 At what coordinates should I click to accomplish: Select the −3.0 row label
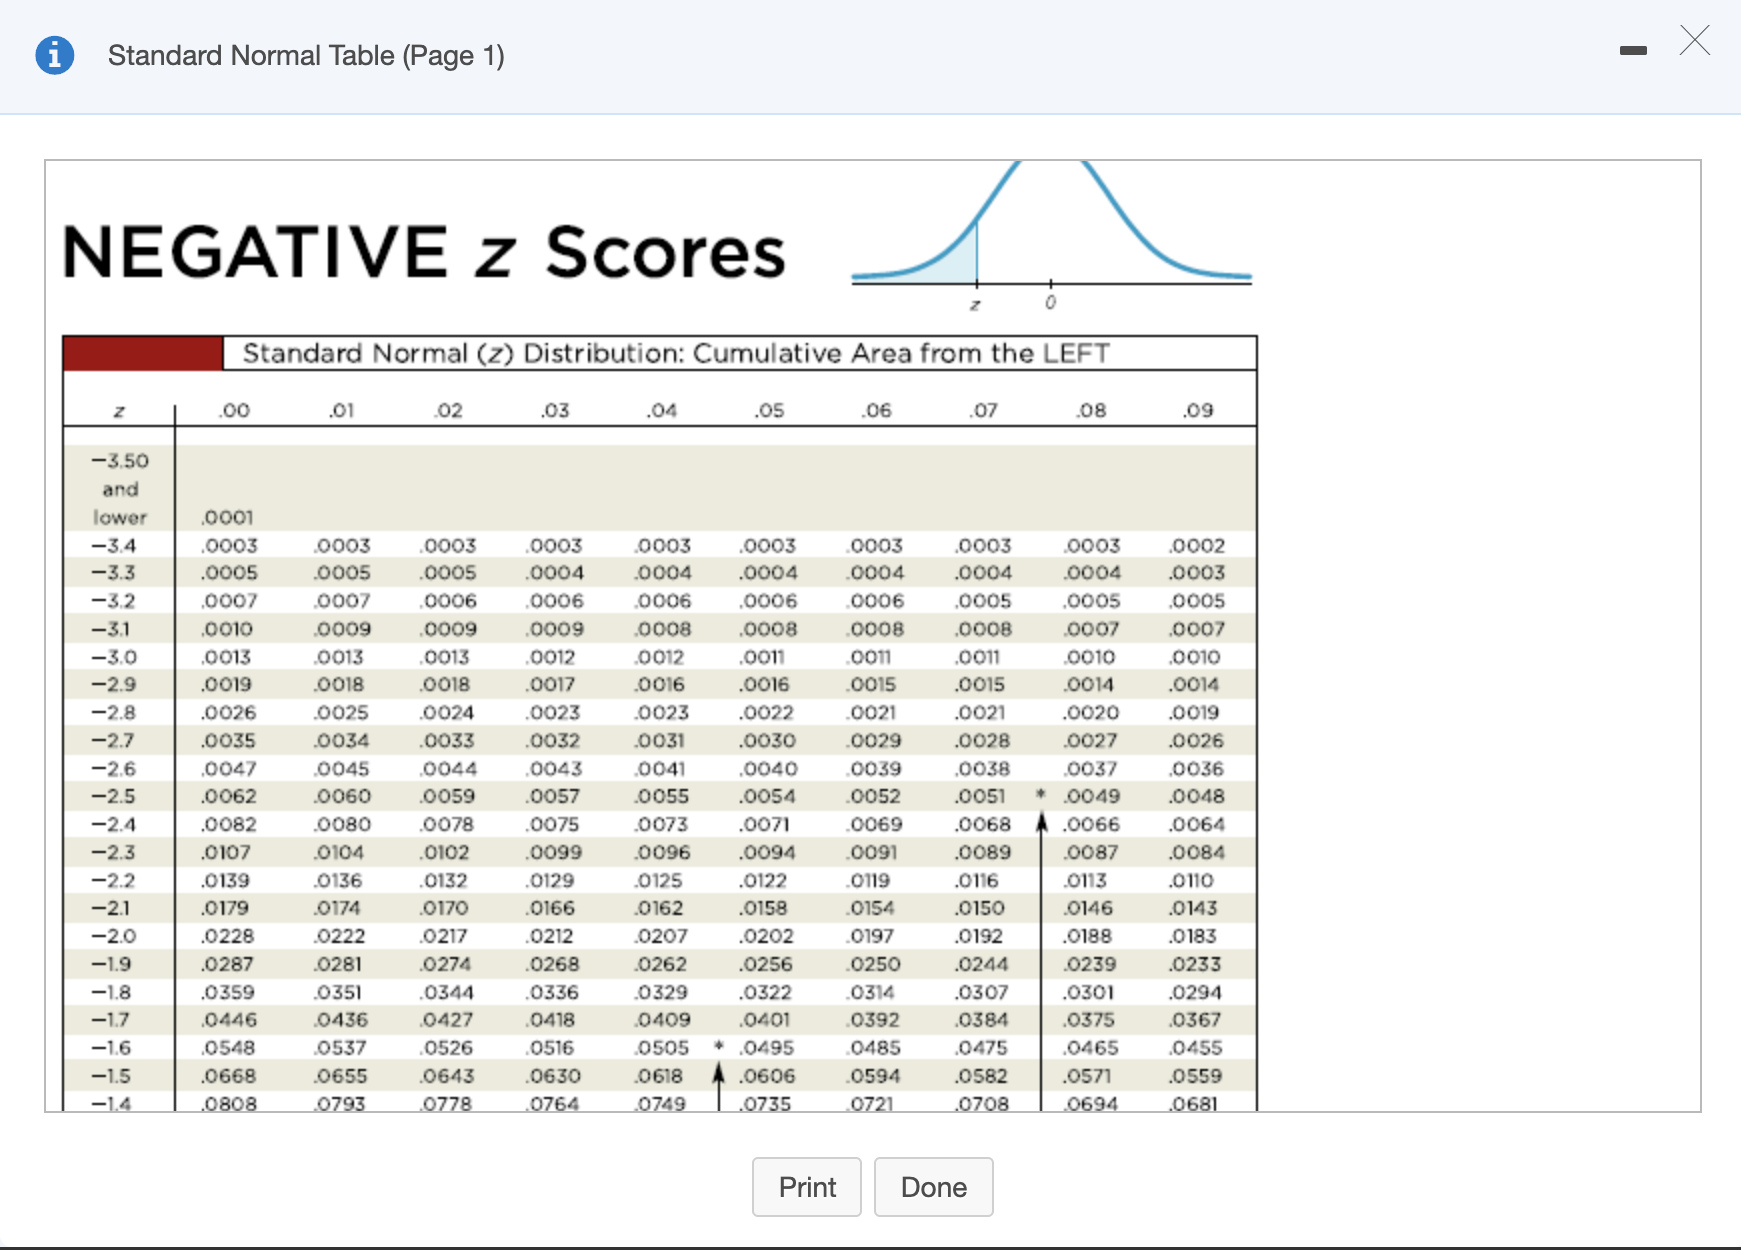[x=114, y=658]
